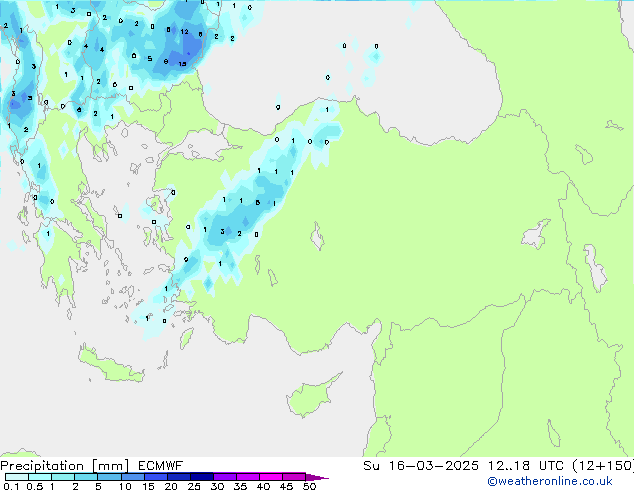Image resolution: width=634 pixels, height=490 pixels.
Task: Click the '12' precipitation value on map
Action: click(x=184, y=32)
